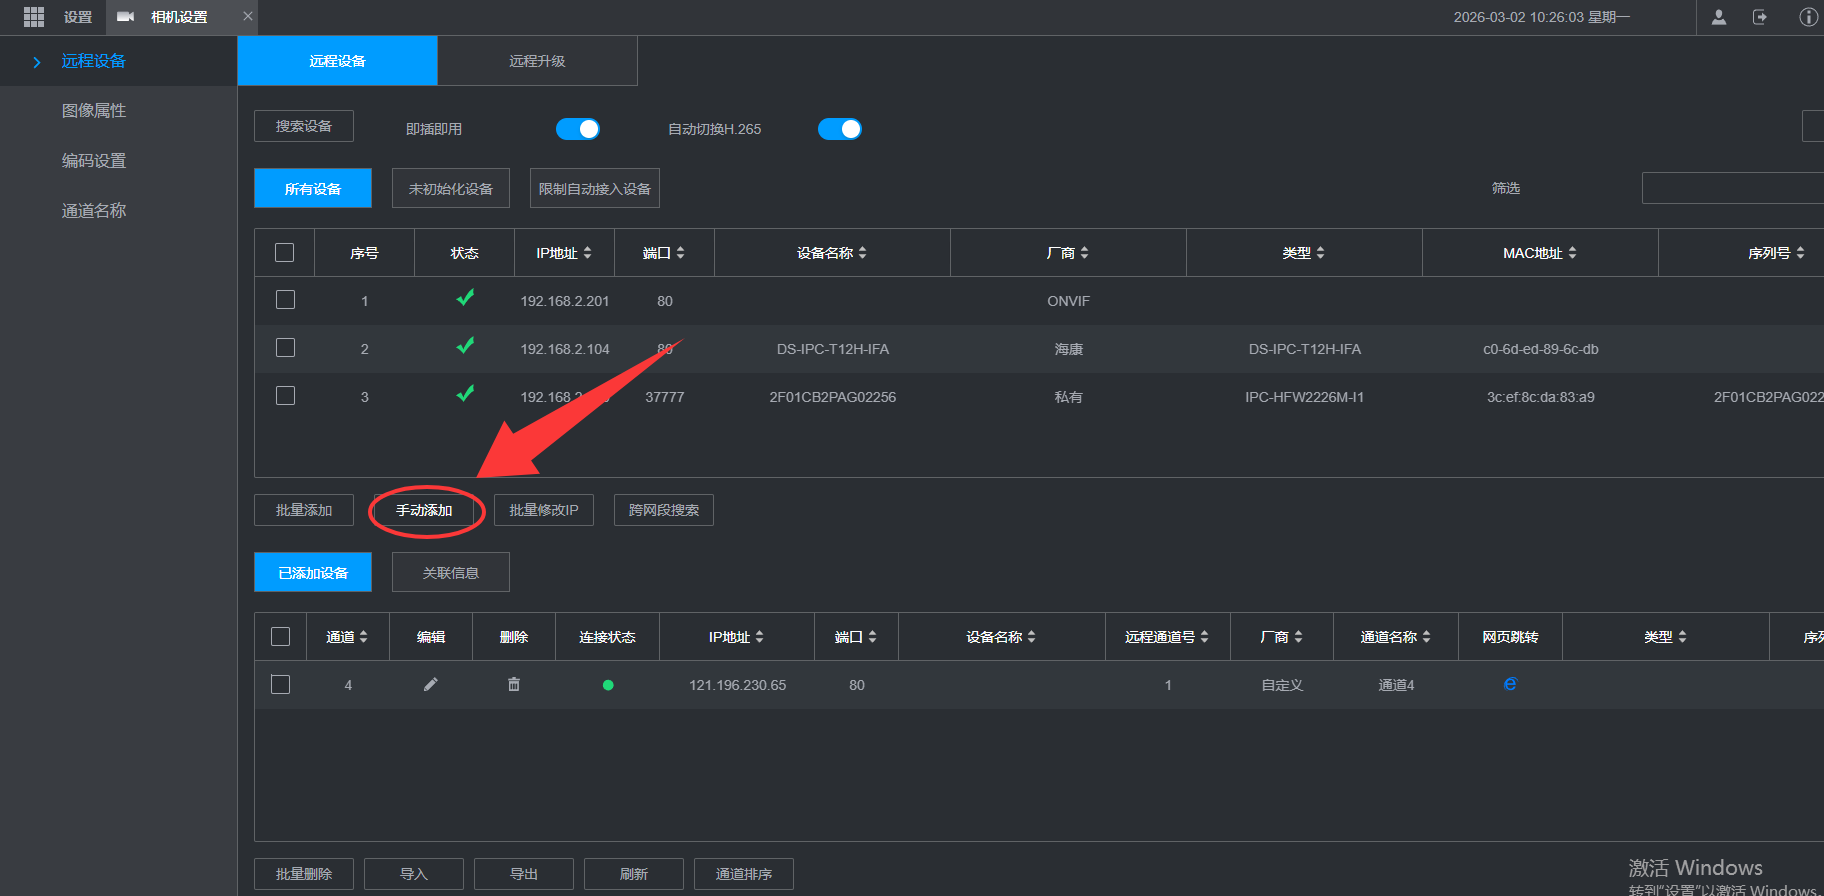Viewport: 1824px width, 896px height.
Task: Sort device list by IP地址 column
Action: coord(564,253)
